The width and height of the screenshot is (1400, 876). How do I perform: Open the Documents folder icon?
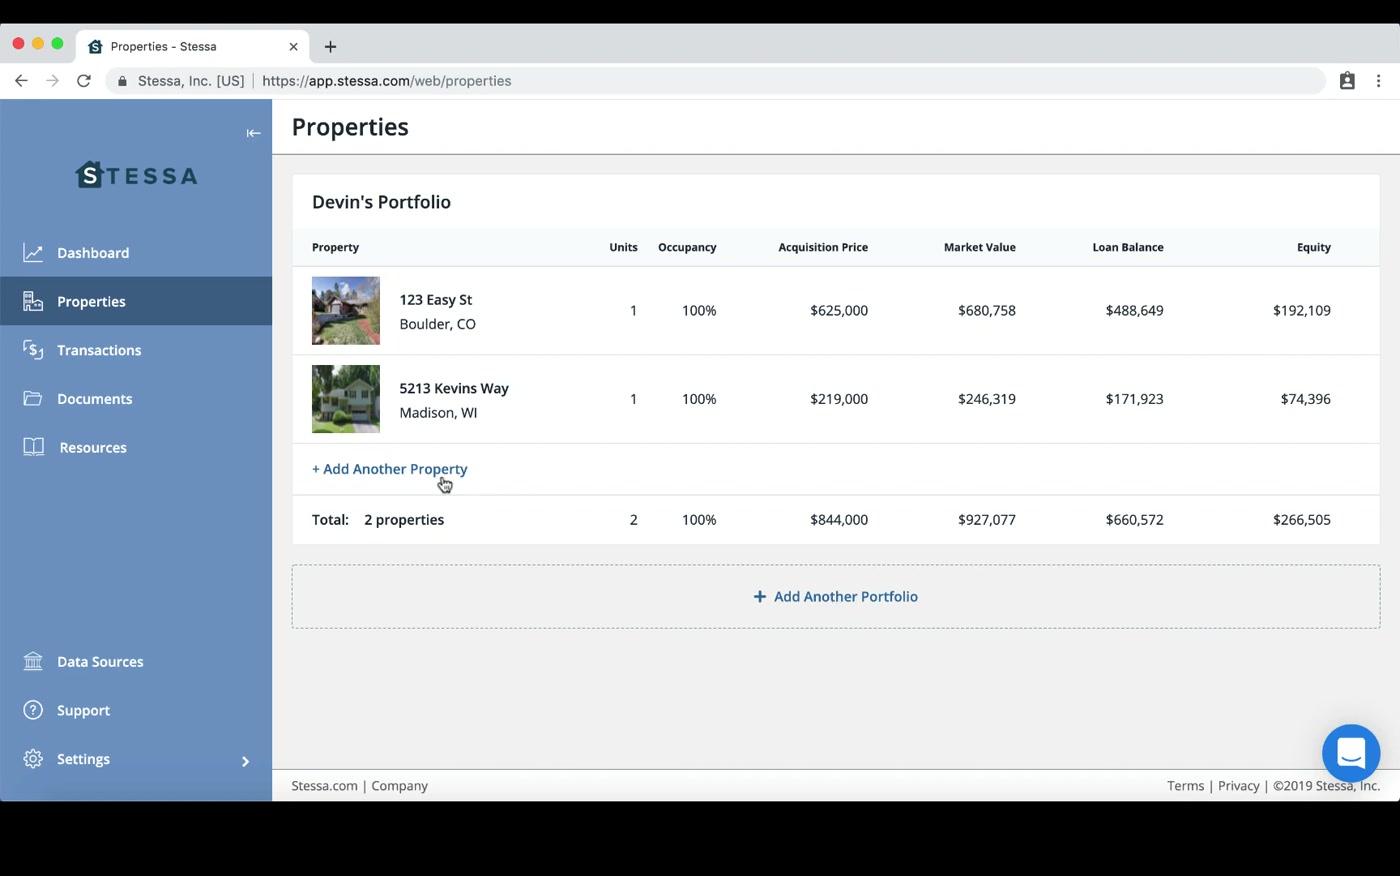[x=33, y=398]
